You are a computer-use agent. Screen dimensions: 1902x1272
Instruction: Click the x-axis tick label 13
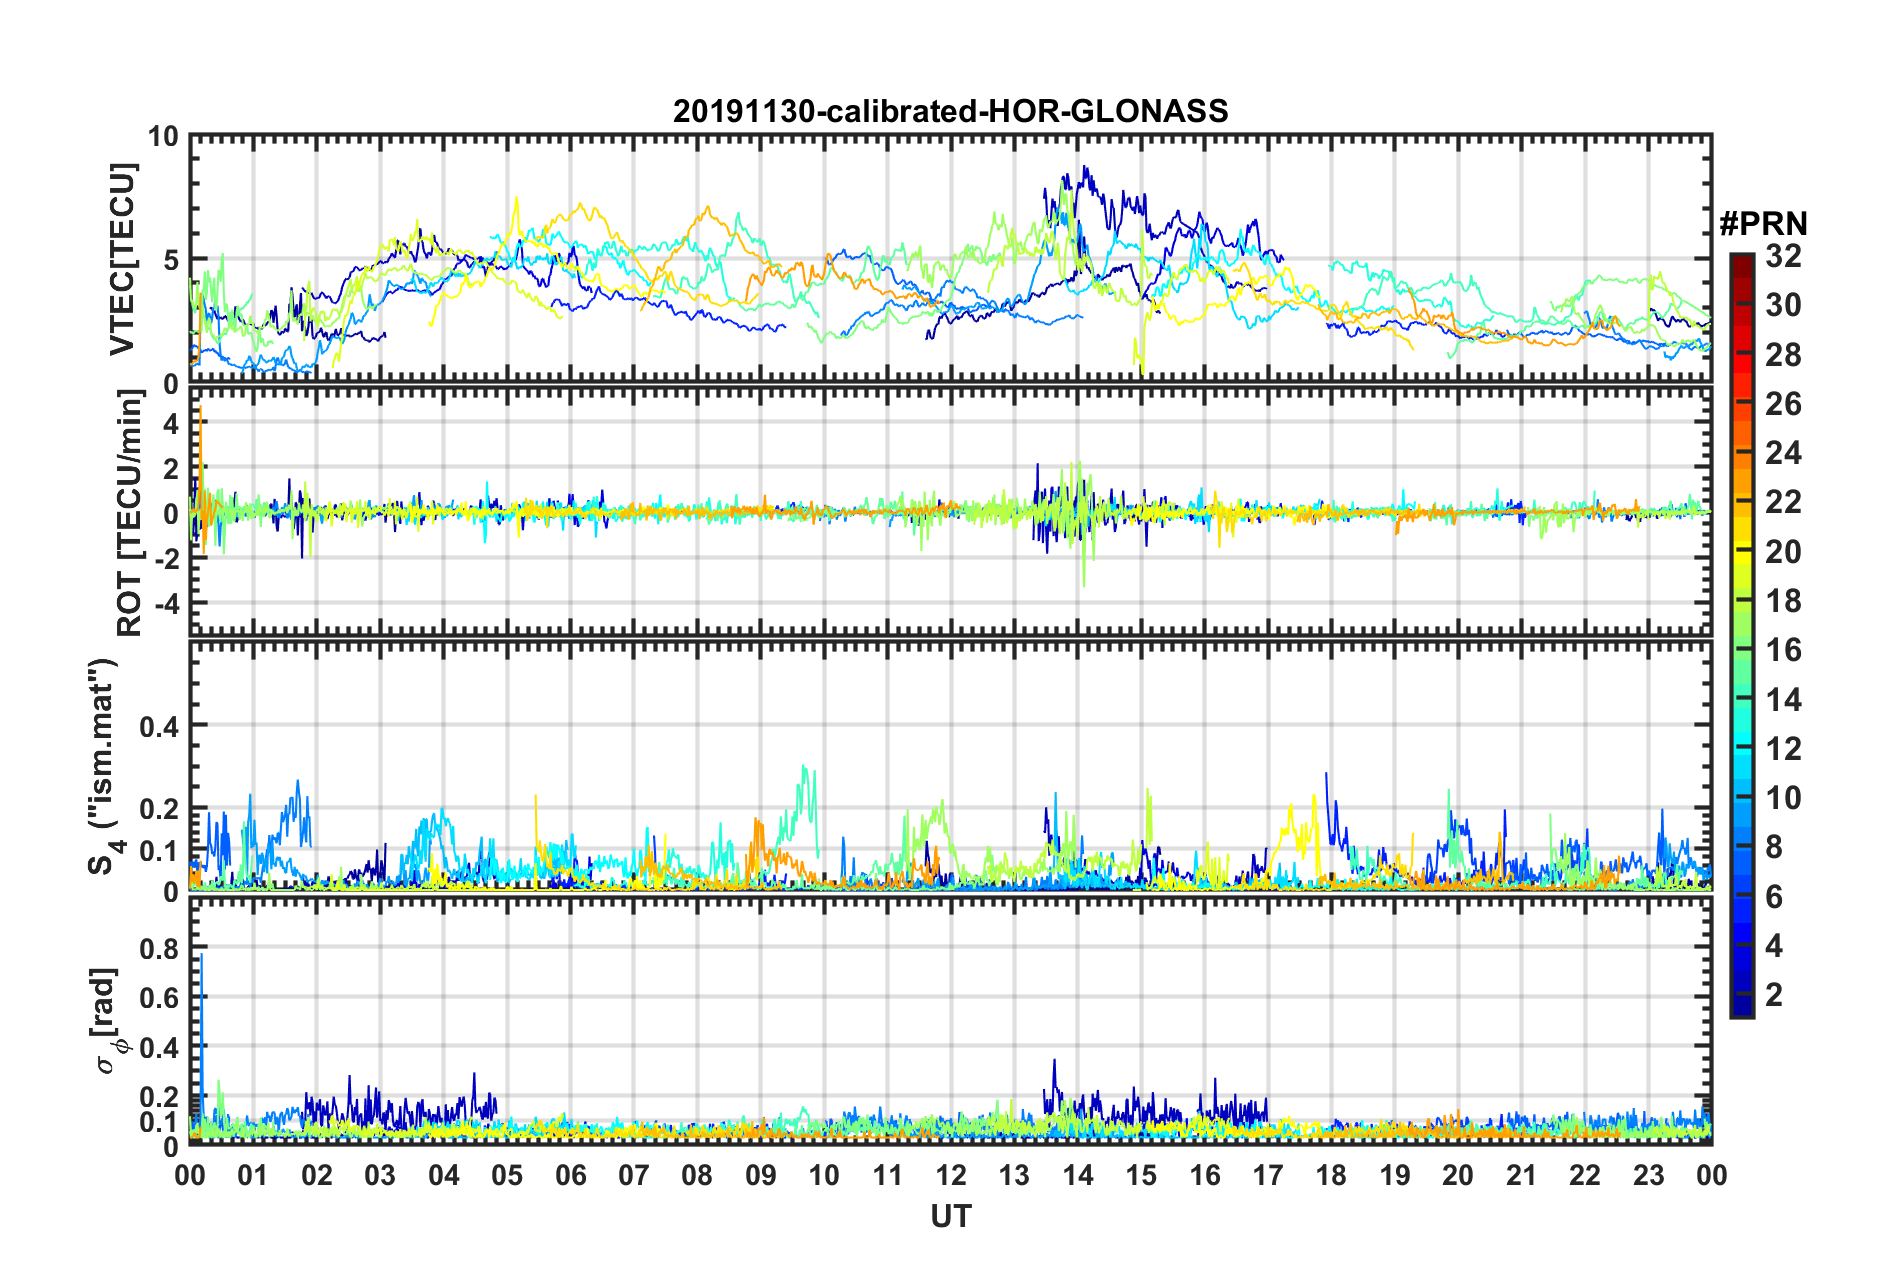point(1014,1174)
